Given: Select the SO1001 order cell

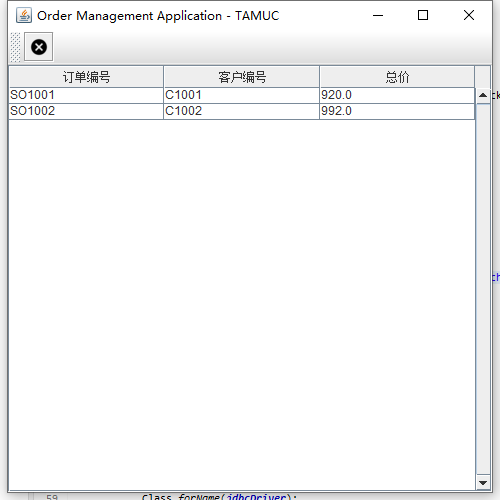Looking at the screenshot, I should (86, 95).
